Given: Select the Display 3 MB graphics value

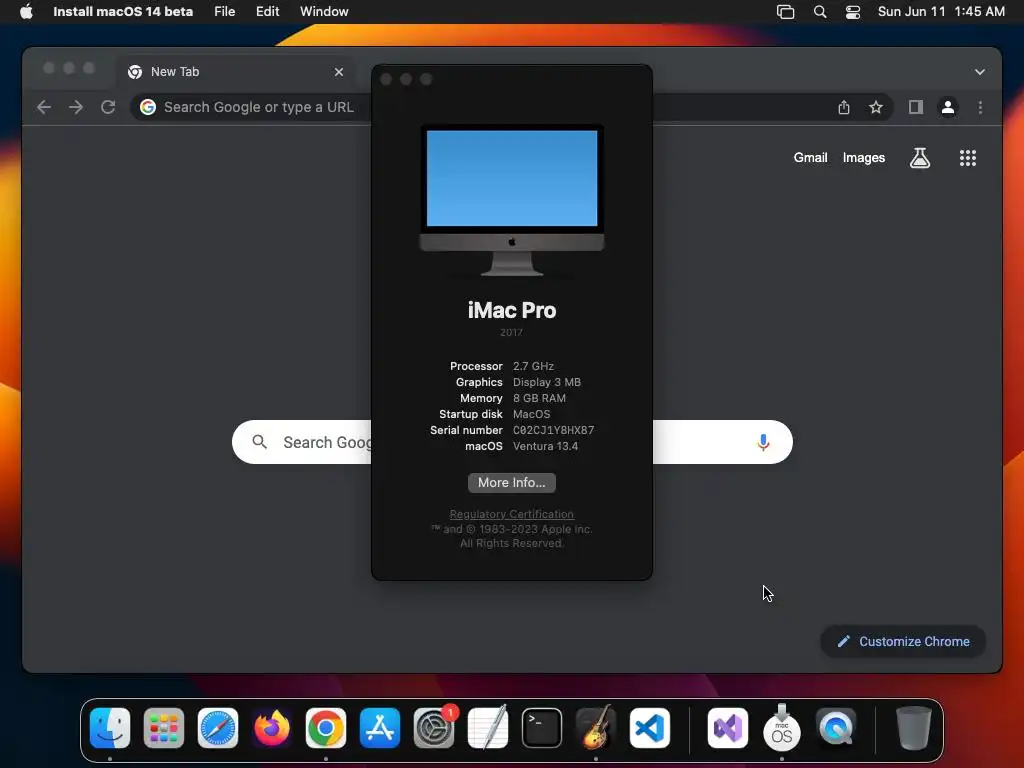Looking at the screenshot, I should tap(547, 382).
